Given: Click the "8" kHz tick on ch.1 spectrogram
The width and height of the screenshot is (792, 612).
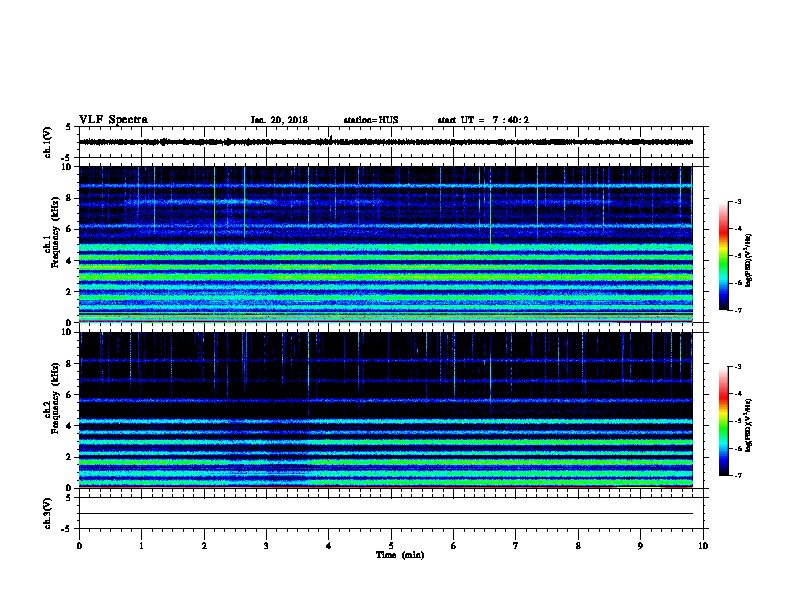Looking at the screenshot, I should [69, 198].
